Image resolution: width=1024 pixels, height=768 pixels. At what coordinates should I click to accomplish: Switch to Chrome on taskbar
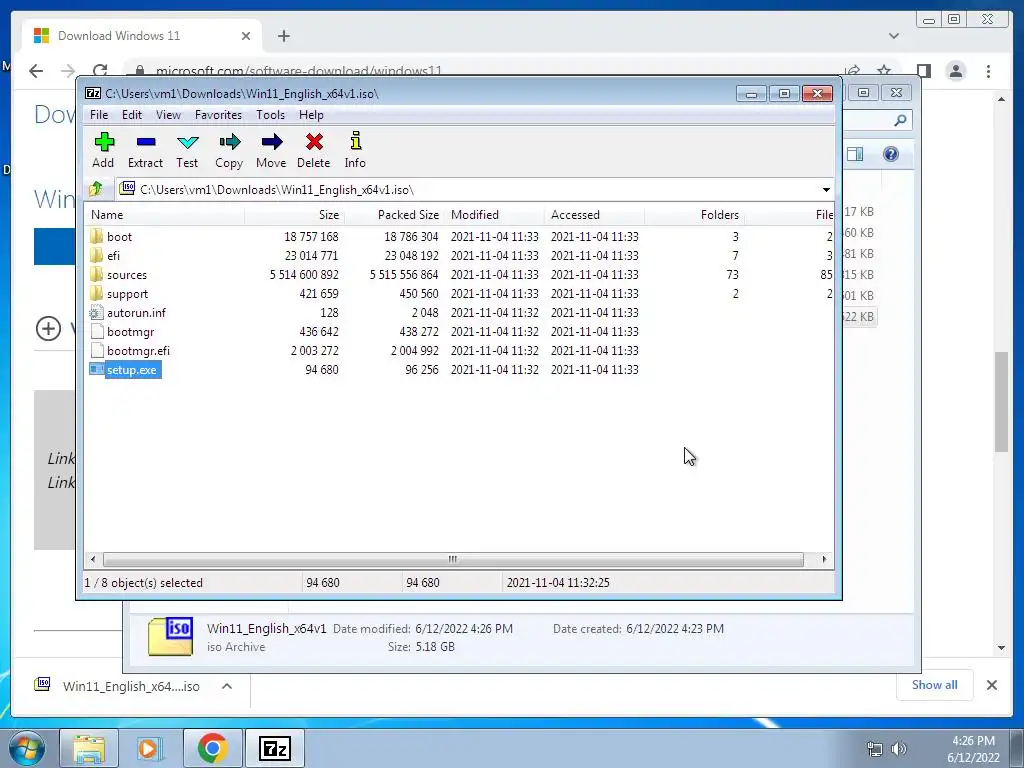click(x=212, y=748)
